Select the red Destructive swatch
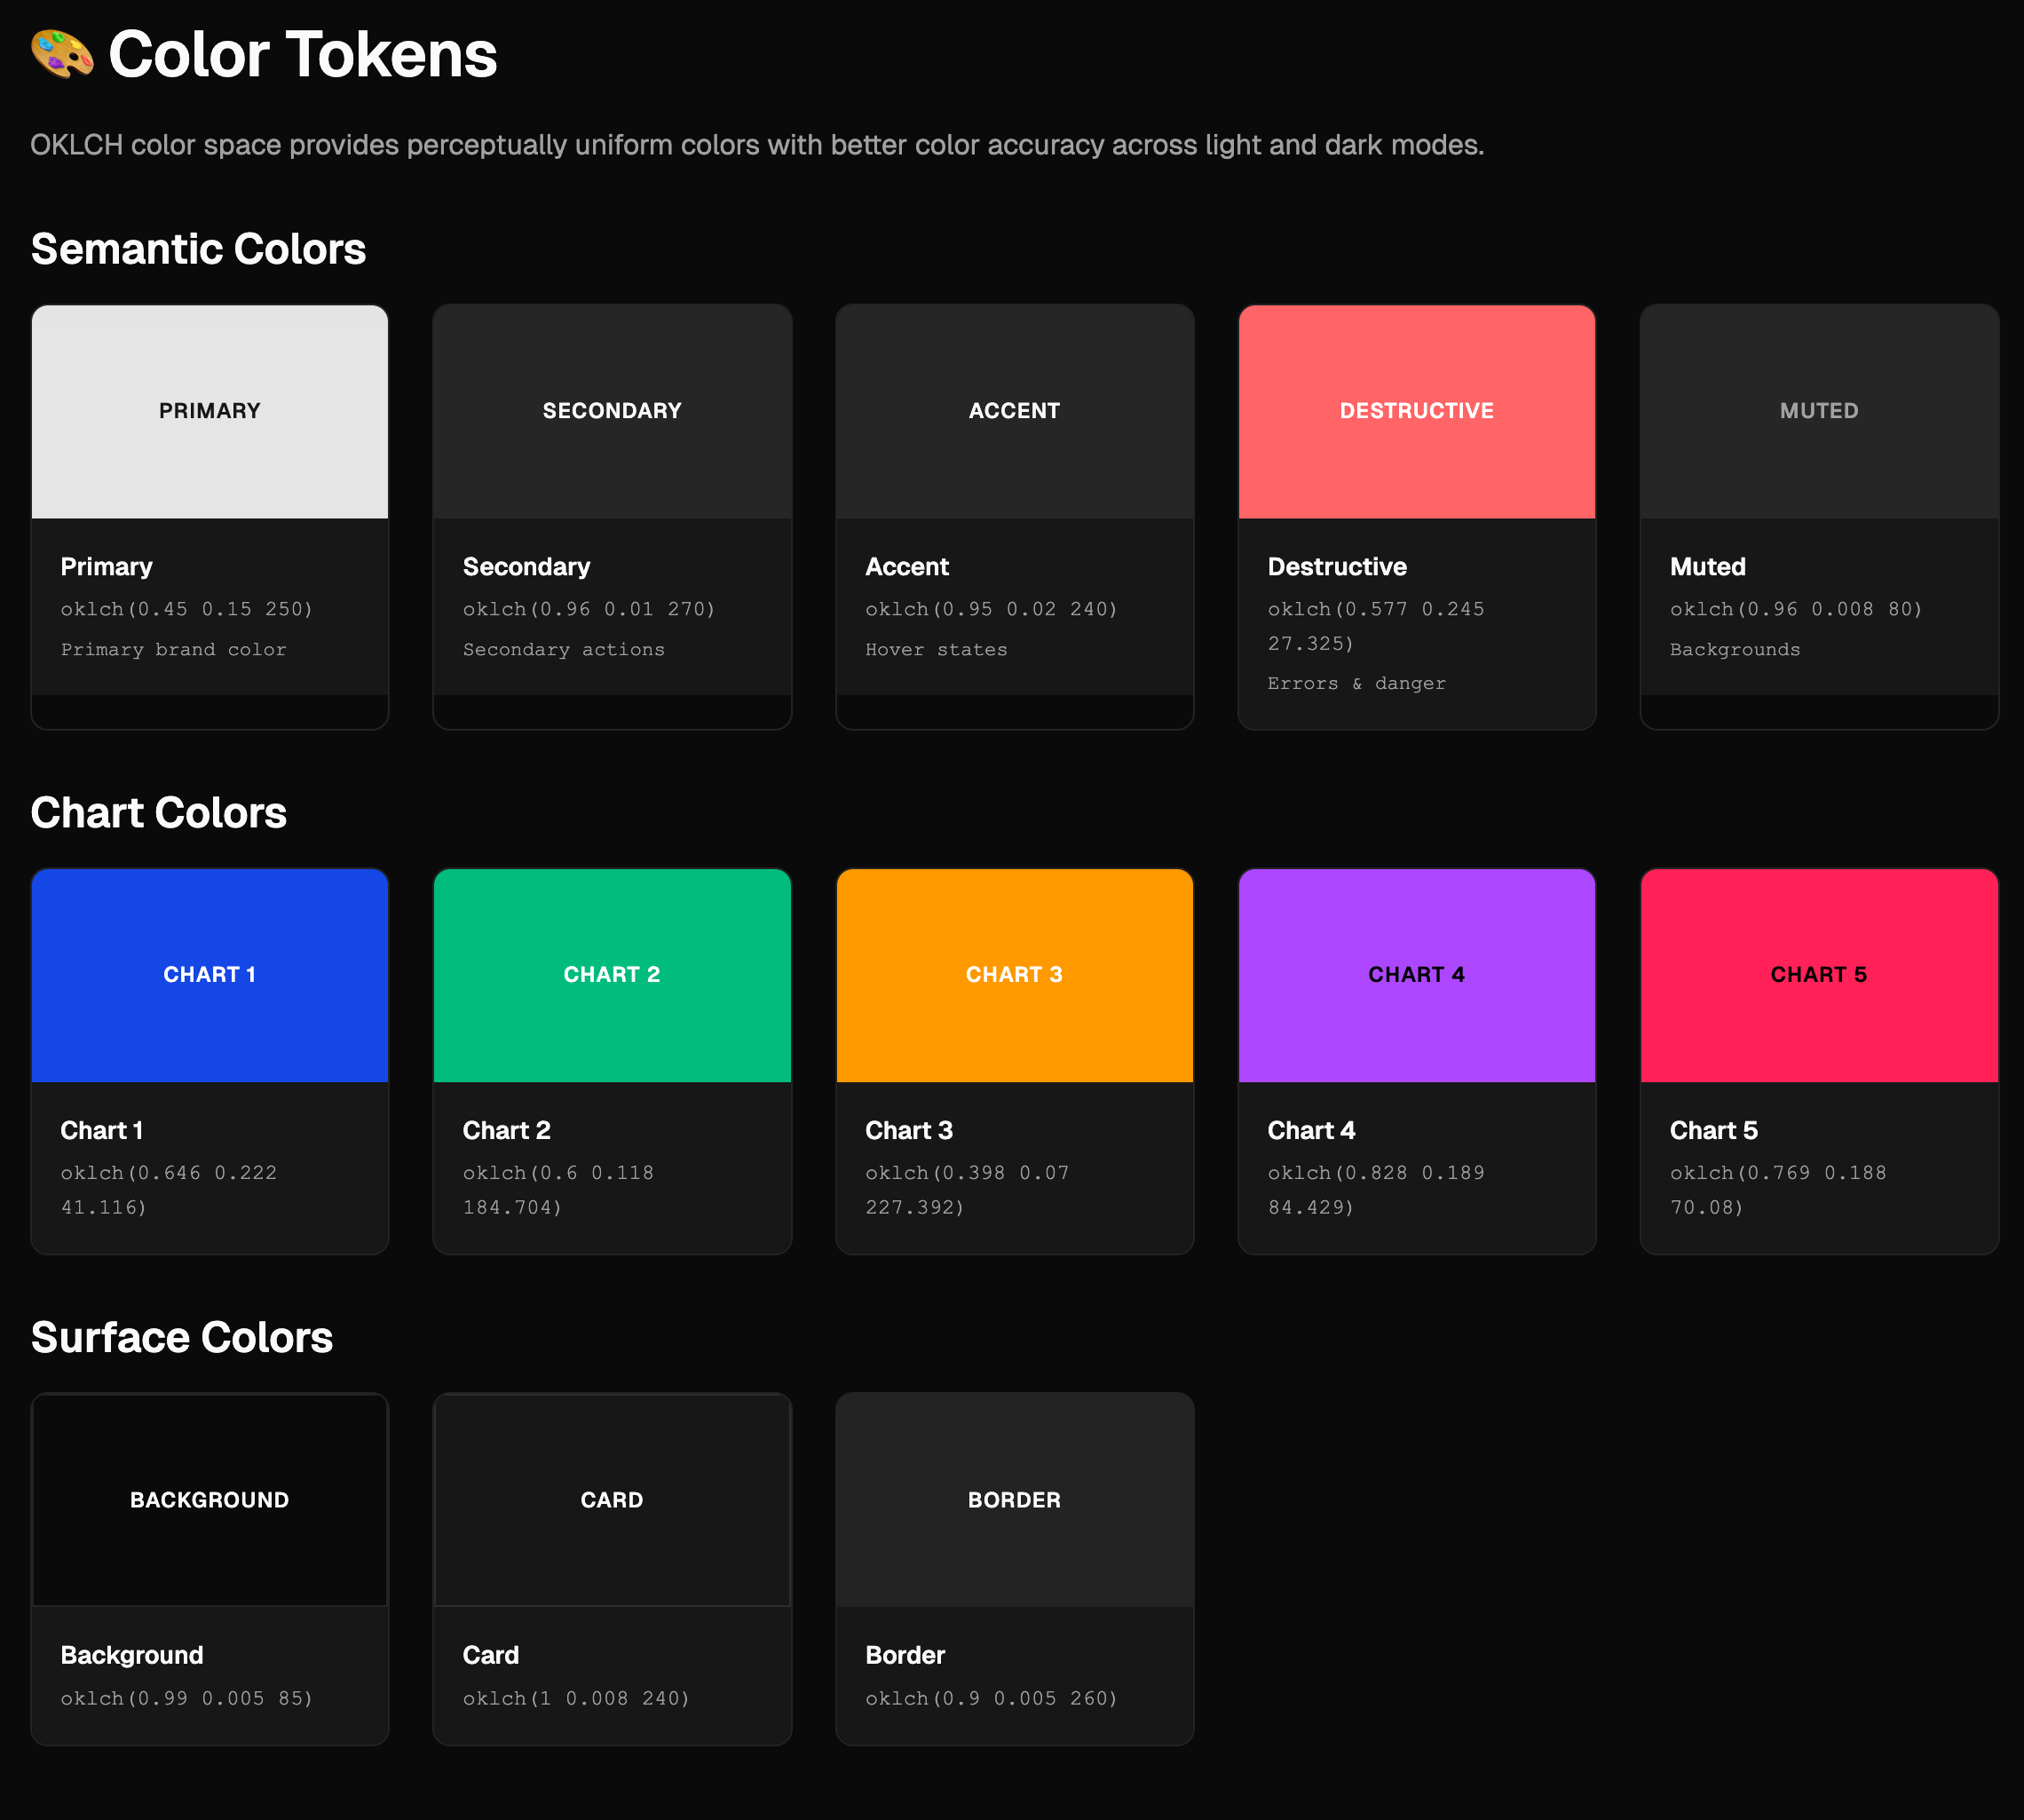The height and width of the screenshot is (1820, 2024). coord(1416,411)
